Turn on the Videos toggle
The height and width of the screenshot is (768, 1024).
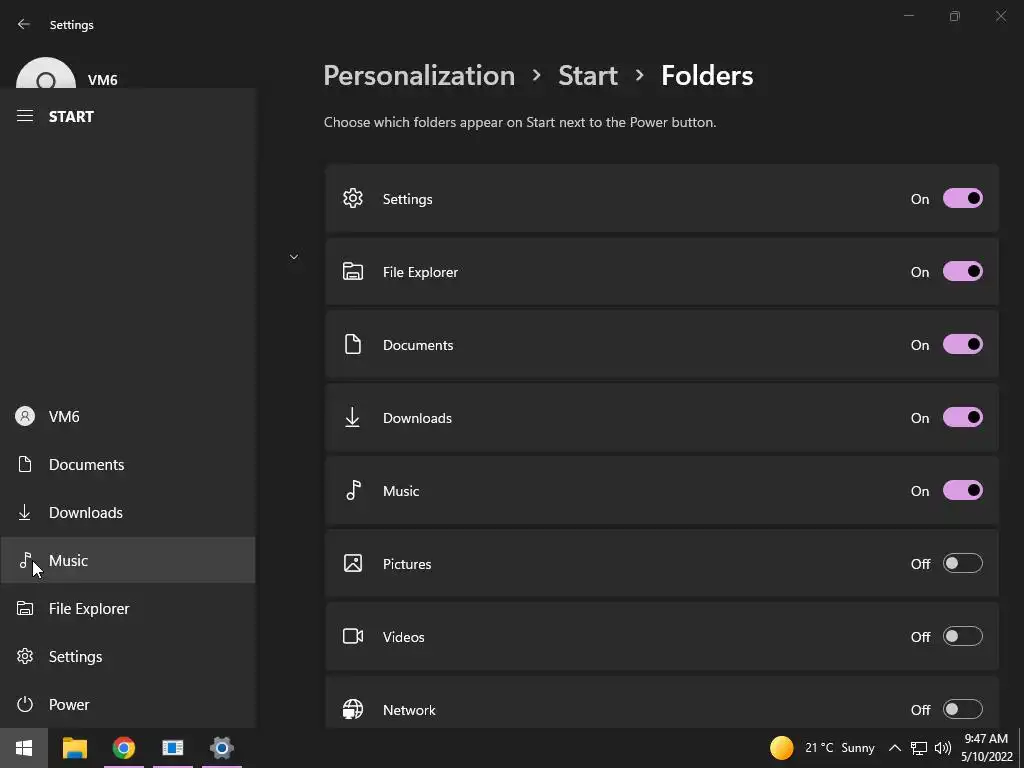(x=962, y=637)
